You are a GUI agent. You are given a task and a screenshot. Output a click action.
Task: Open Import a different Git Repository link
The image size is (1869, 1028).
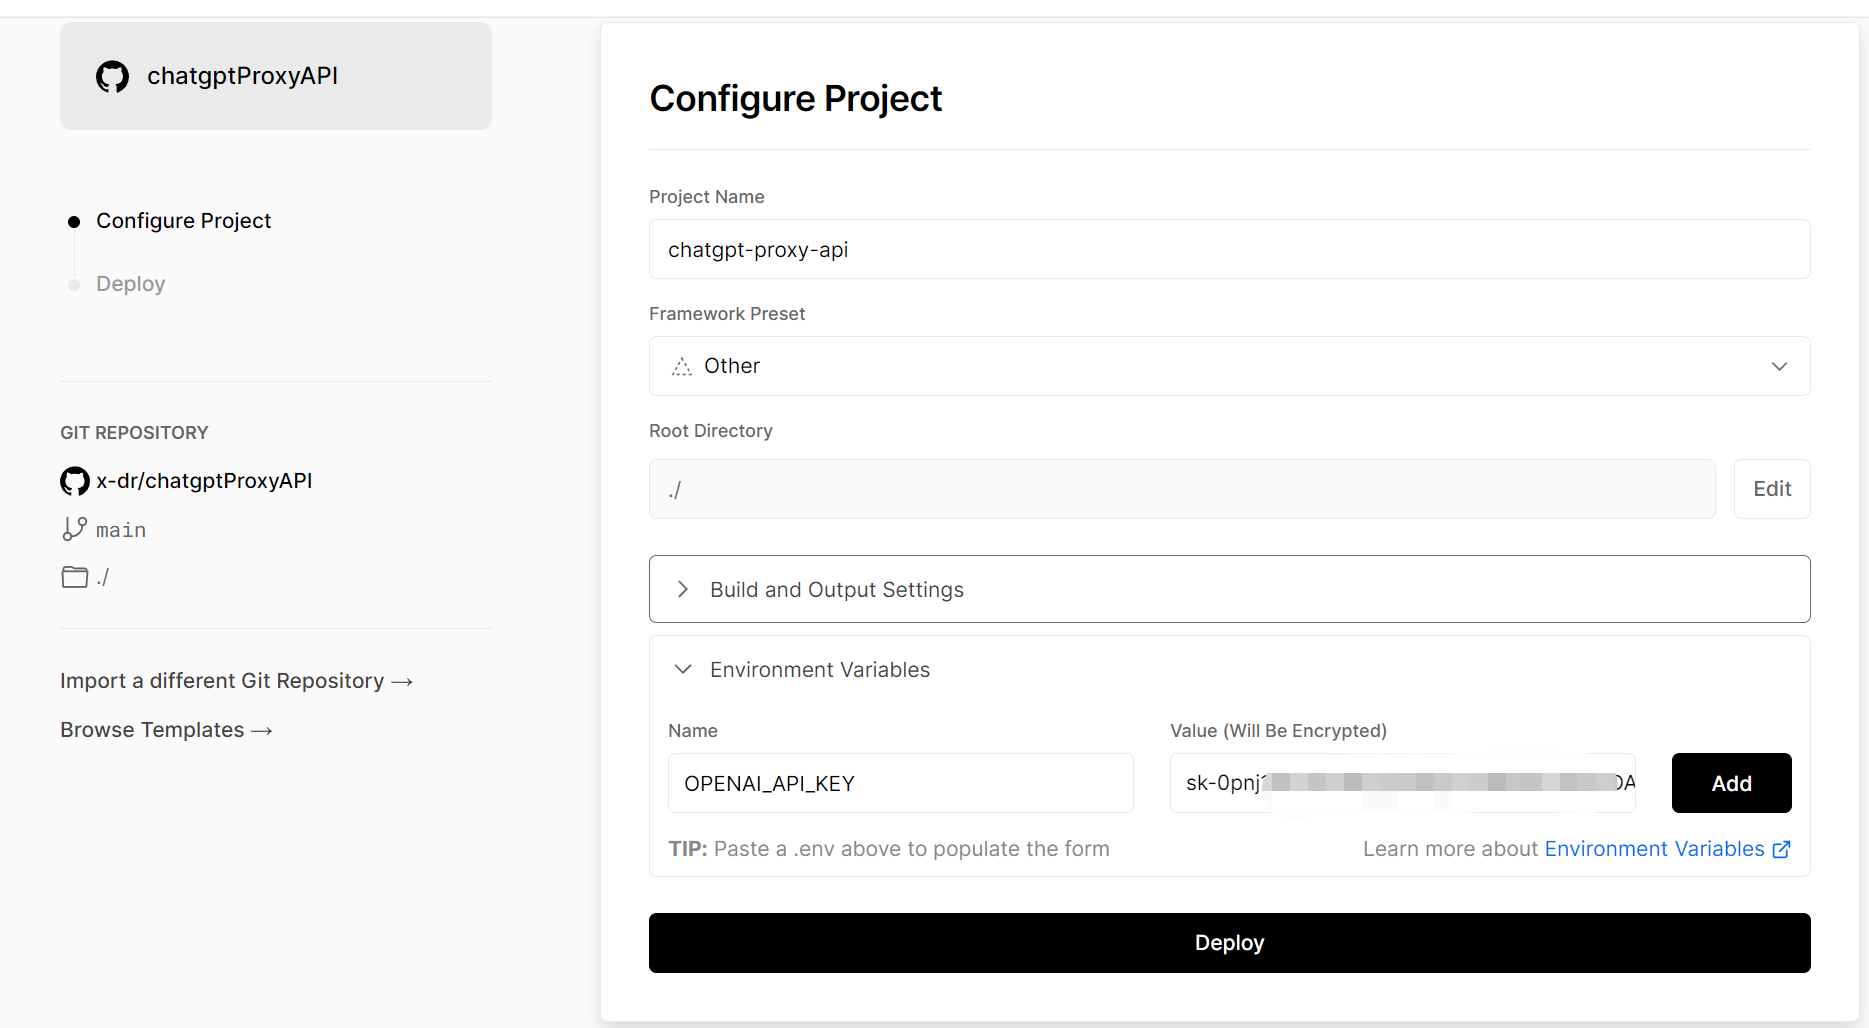(x=236, y=681)
